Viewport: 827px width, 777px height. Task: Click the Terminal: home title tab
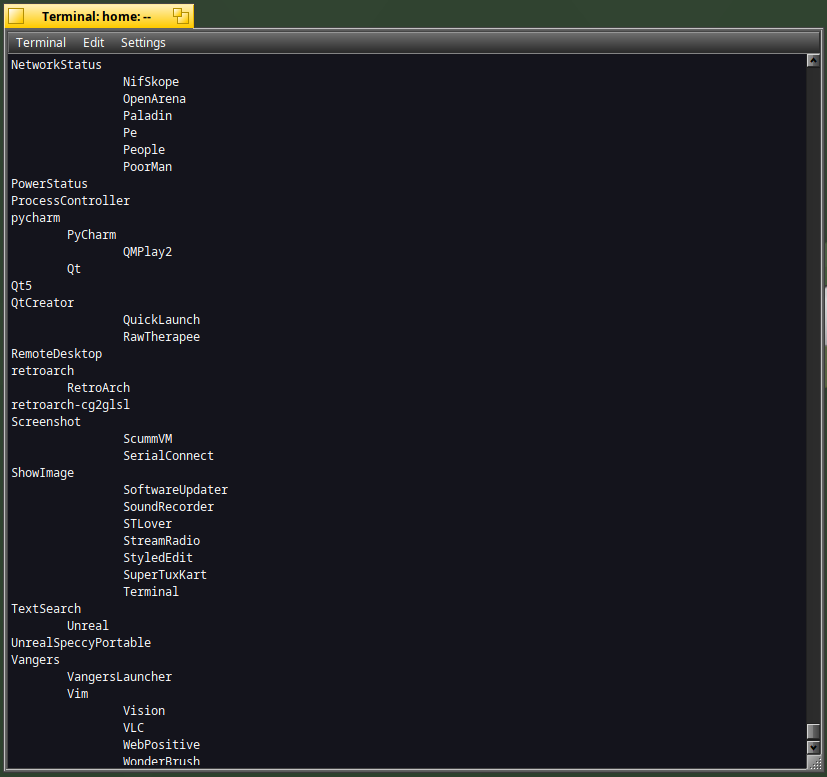[x=96, y=16]
